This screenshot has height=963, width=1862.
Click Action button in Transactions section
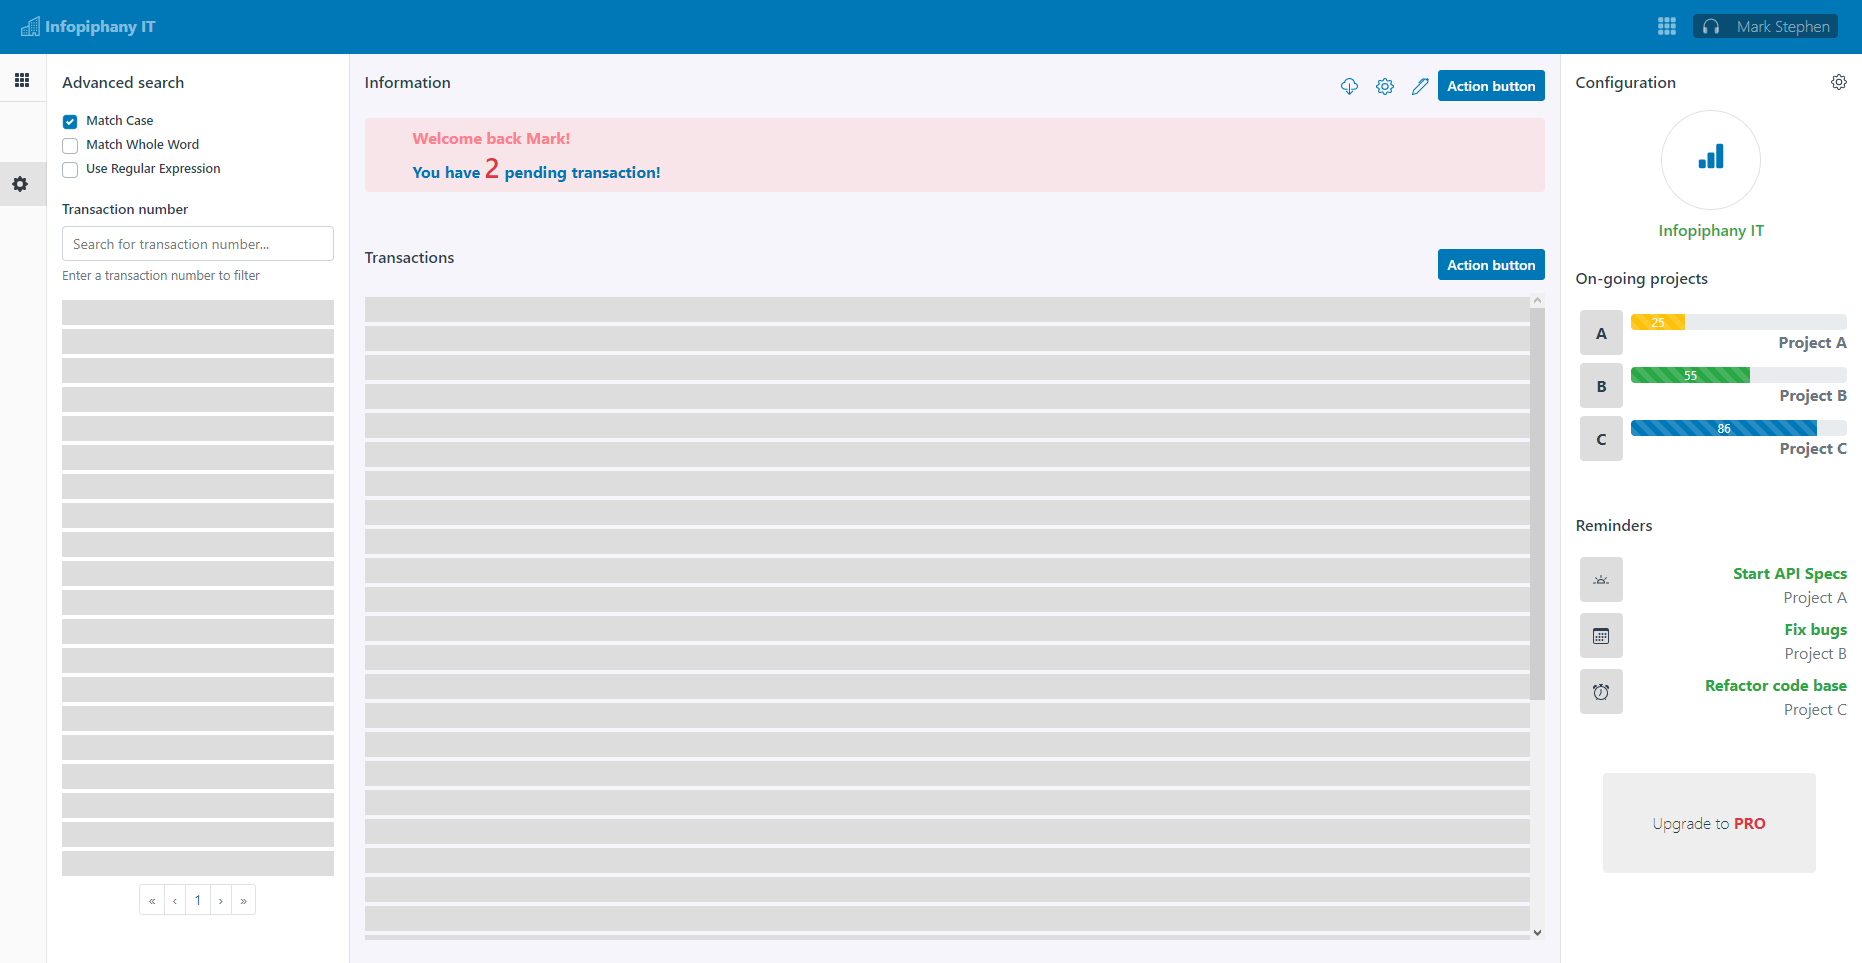coord(1490,265)
